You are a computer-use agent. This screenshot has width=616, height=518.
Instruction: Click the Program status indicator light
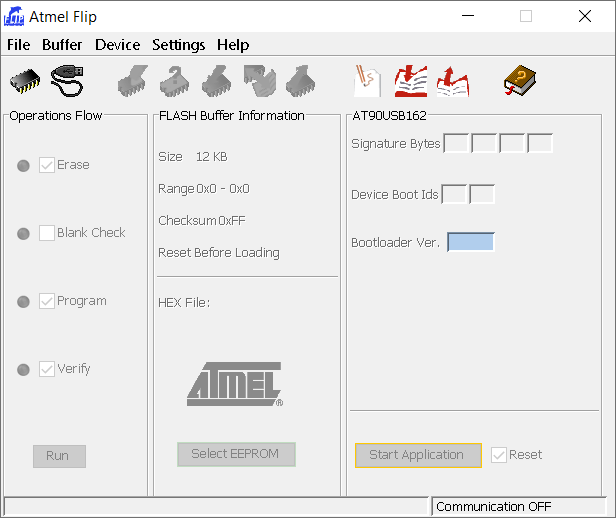pyautogui.click(x=24, y=302)
